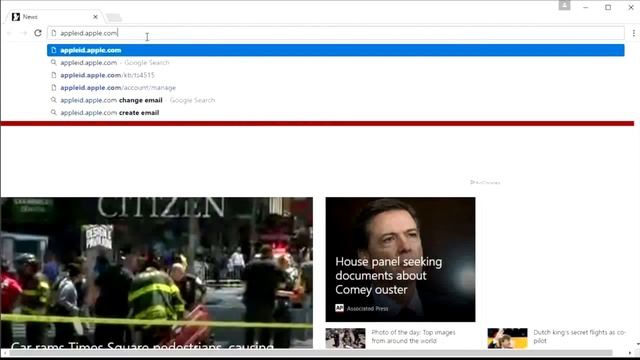The width and height of the screenshot is (640, 360).
Task: Click the browser forward arrow
Action: [x=24, y=33]
